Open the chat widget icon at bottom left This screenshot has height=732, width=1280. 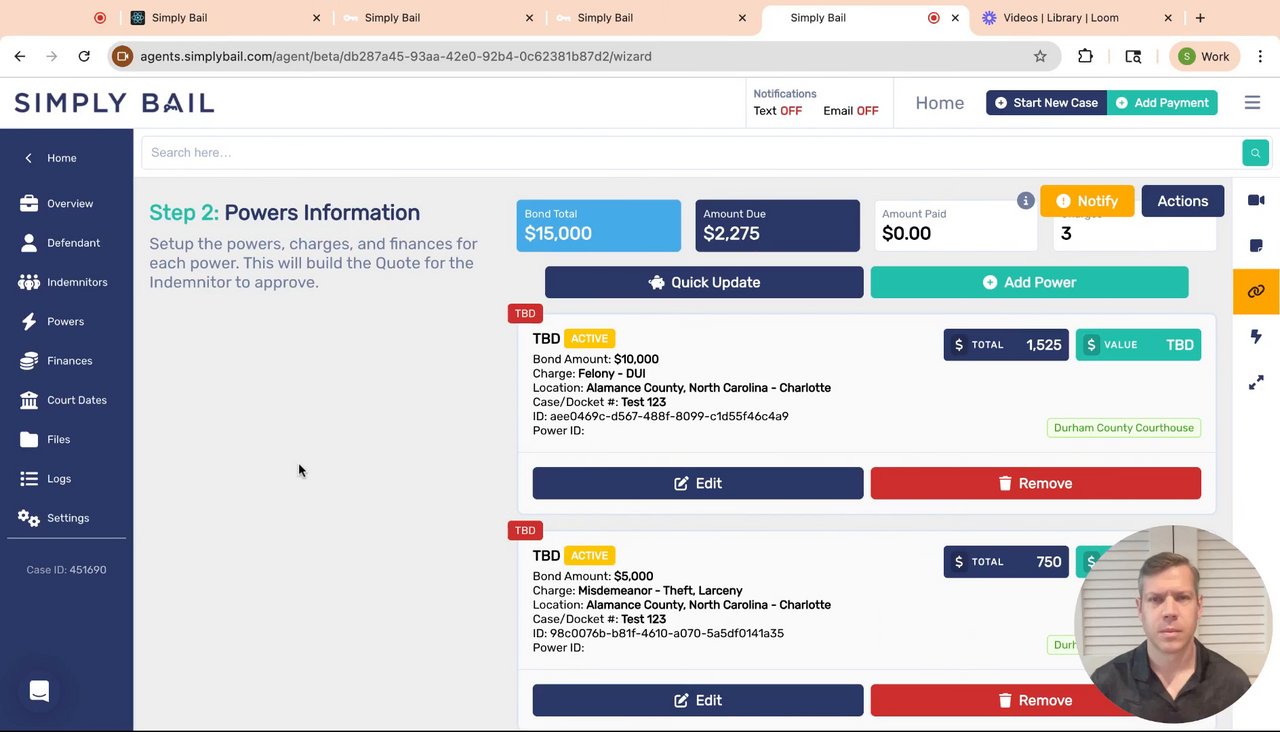39,691
